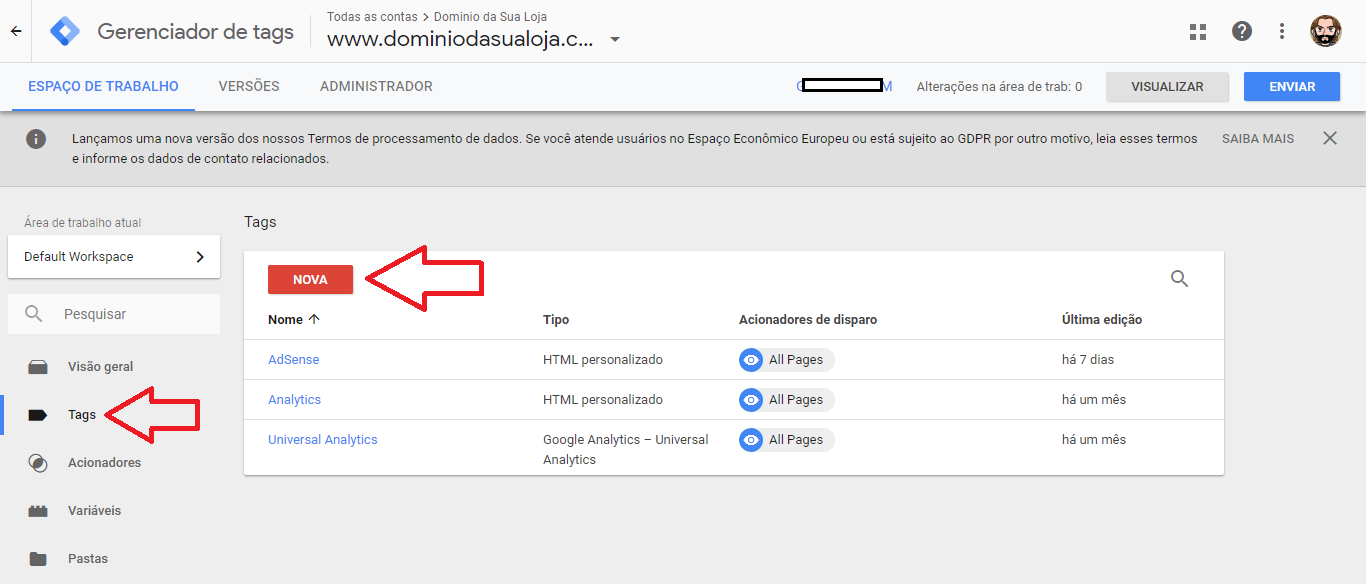Click 'Alterações na área de trab: 0' text

(999, 87)
